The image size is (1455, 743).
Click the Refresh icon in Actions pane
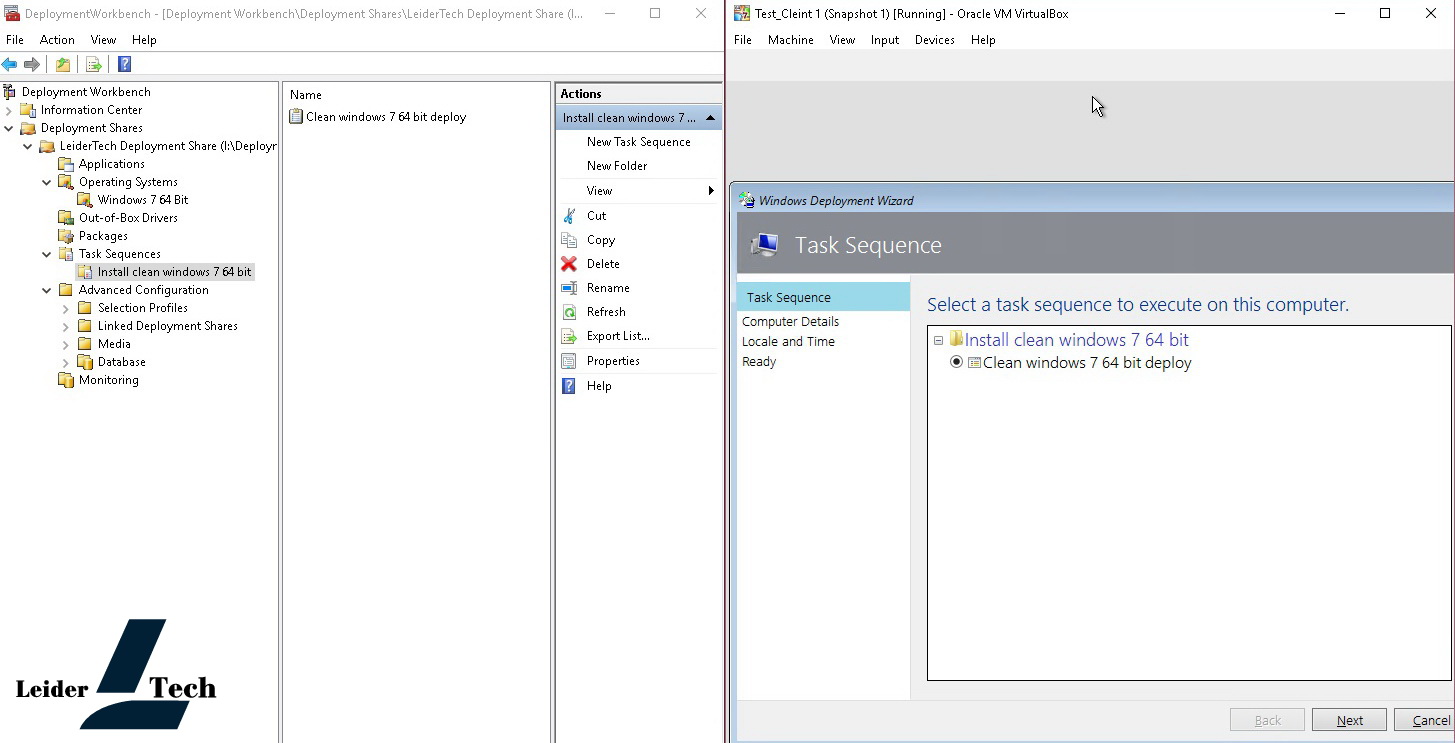pos(569,312)
